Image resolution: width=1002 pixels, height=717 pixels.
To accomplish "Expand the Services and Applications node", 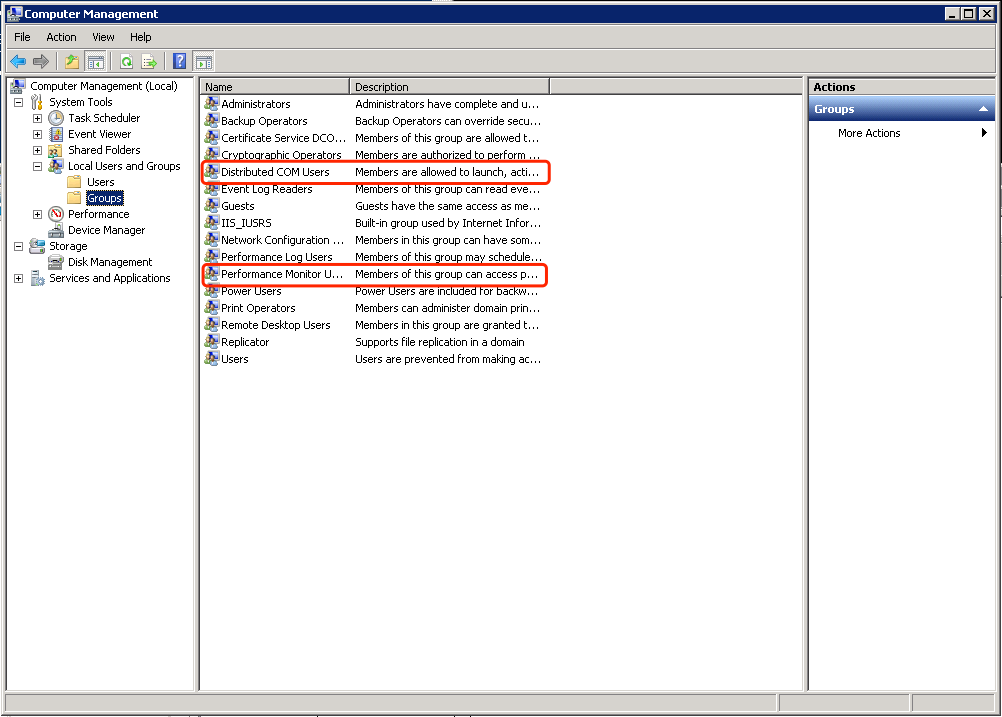I will (x=18, y=278).
